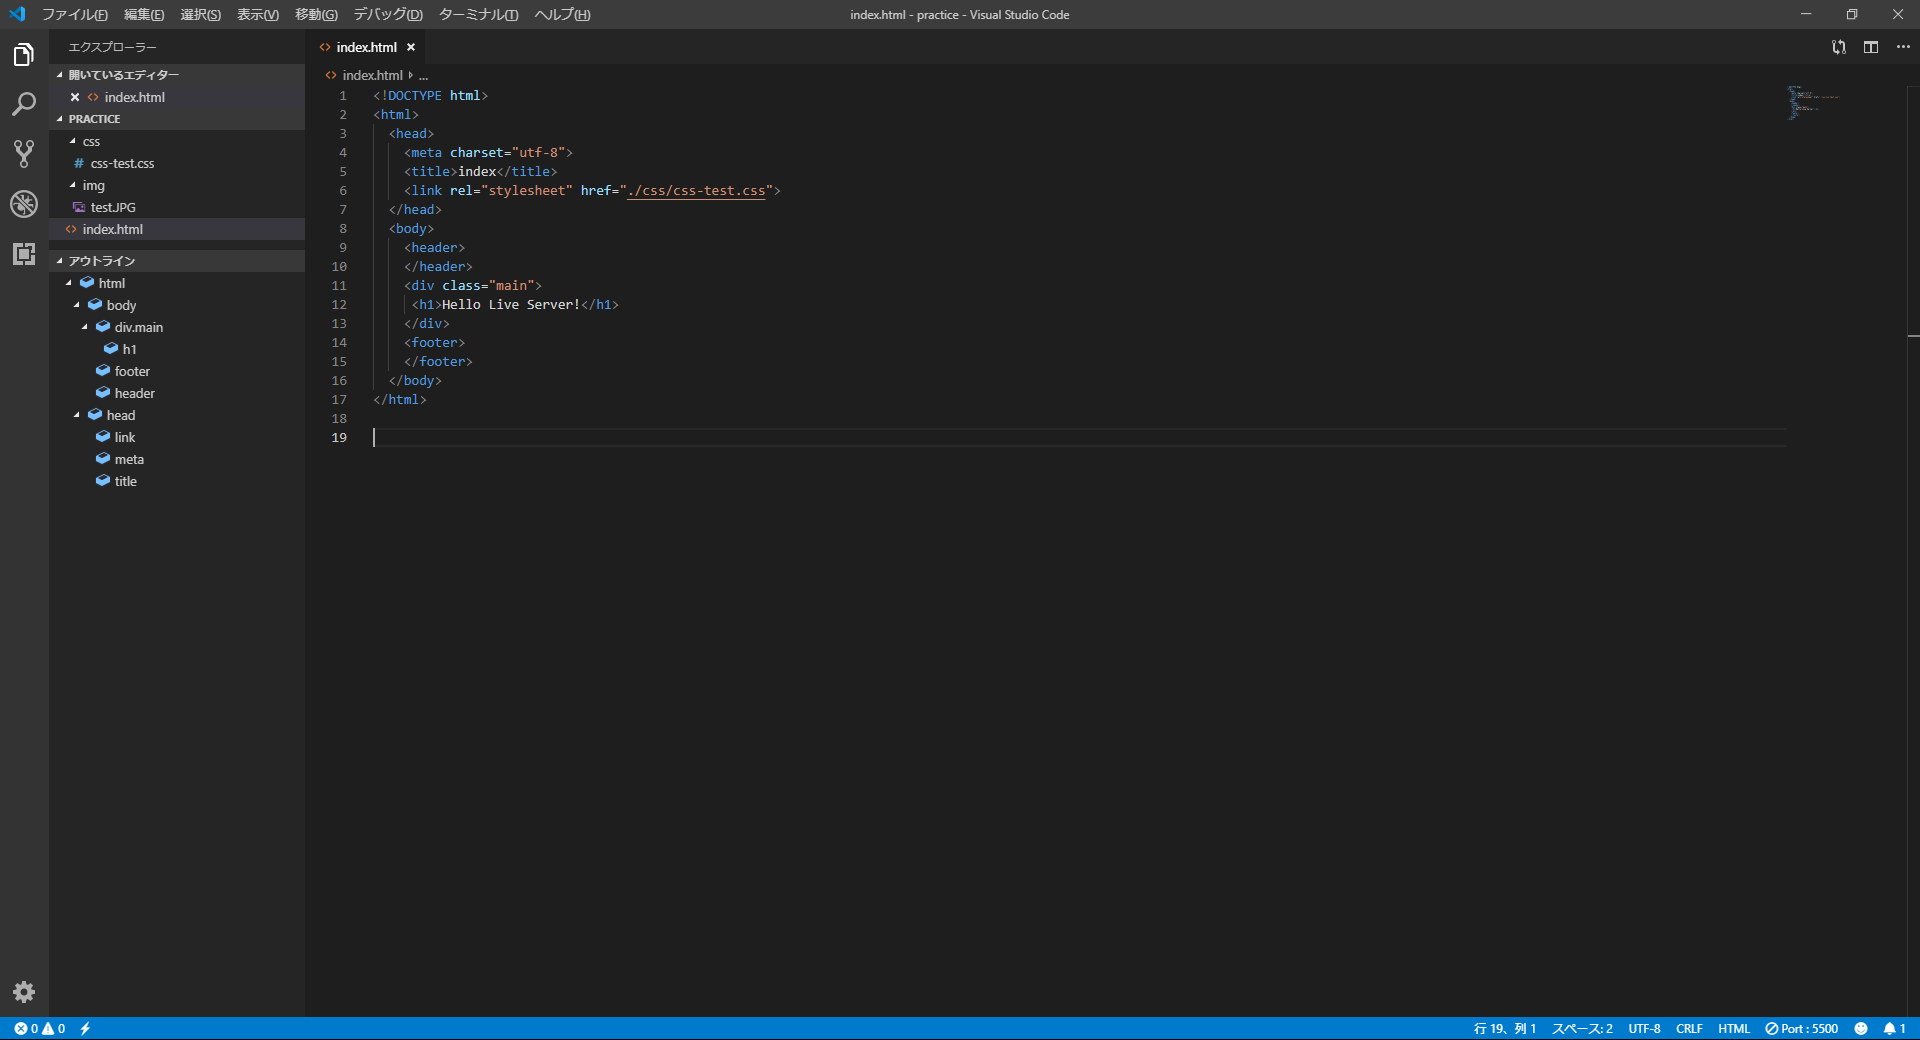Stop Live Server via Port:5500 status item
1920x1040 pixels.
point(1801,1029)
